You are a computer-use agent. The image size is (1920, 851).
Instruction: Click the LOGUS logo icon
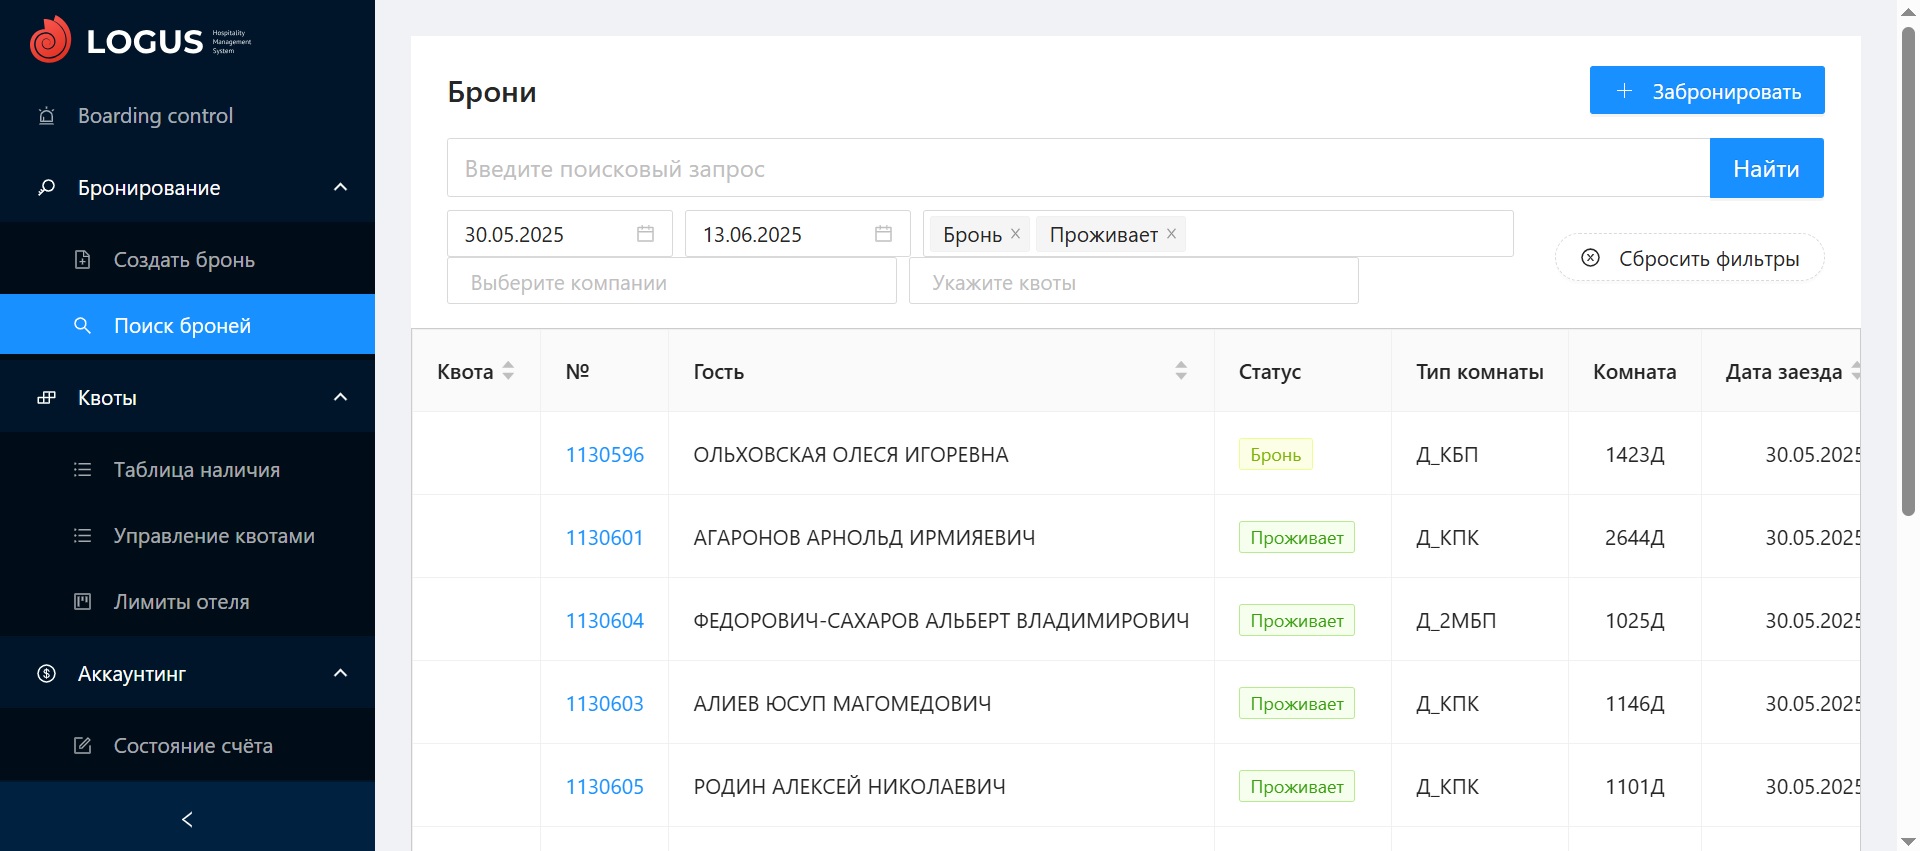(x=50, y=40)
